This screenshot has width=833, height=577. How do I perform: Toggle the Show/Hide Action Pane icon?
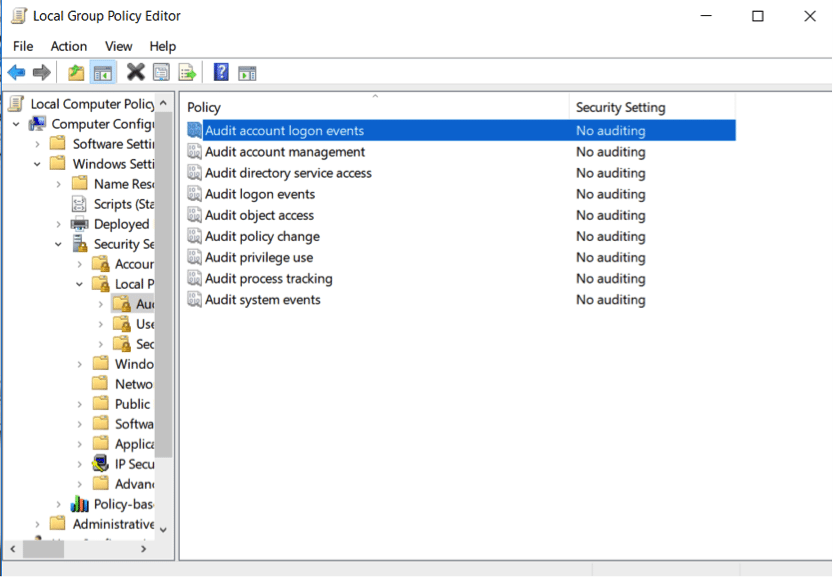pyautogui.click(x=247, y=72)
